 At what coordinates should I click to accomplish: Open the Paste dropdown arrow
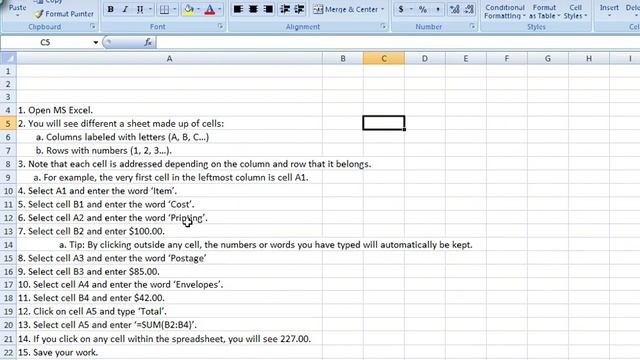18,15
